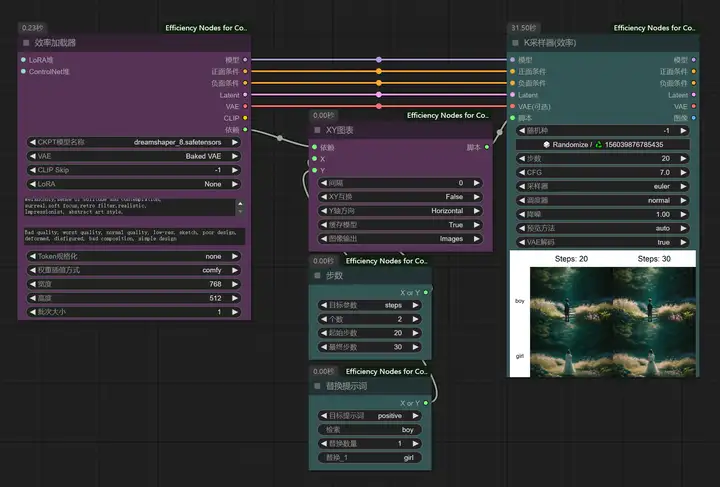Collapse the 效率加载器 node via its title dot

pos(26,43)
